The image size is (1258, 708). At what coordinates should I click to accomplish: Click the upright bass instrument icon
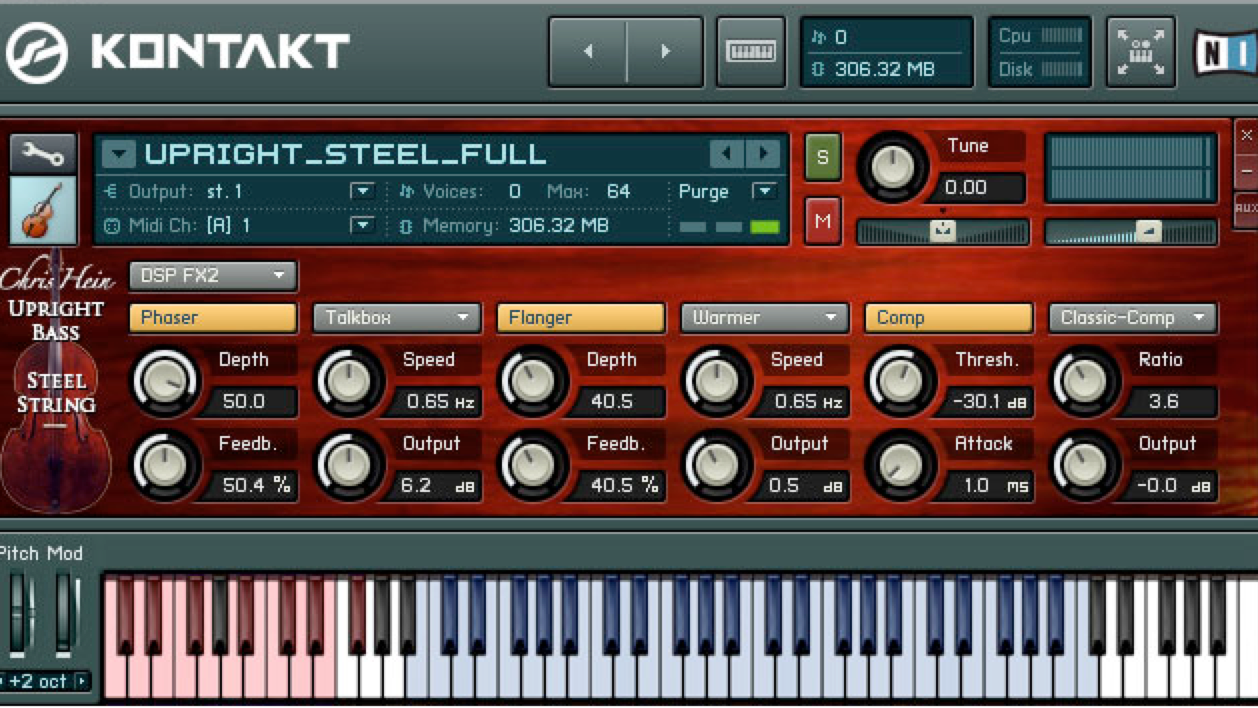[43, 211]
